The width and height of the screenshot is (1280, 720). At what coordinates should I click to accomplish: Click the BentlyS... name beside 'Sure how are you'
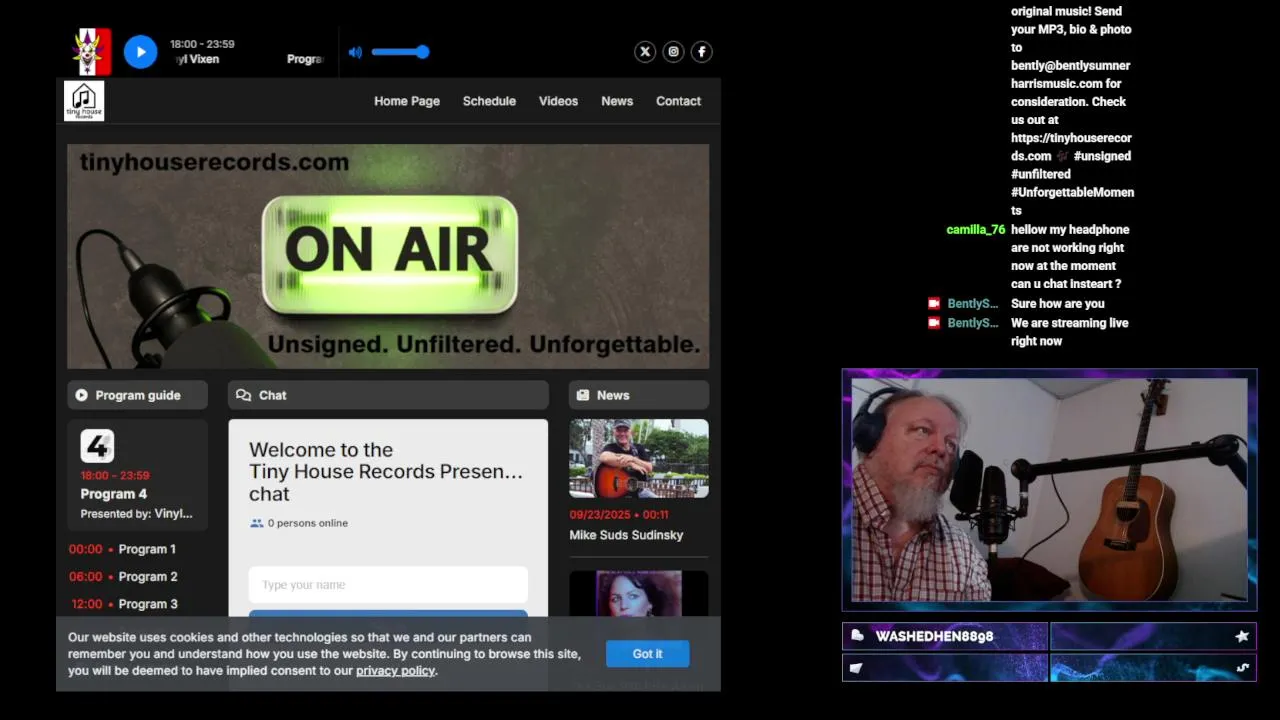pos(972,304)
